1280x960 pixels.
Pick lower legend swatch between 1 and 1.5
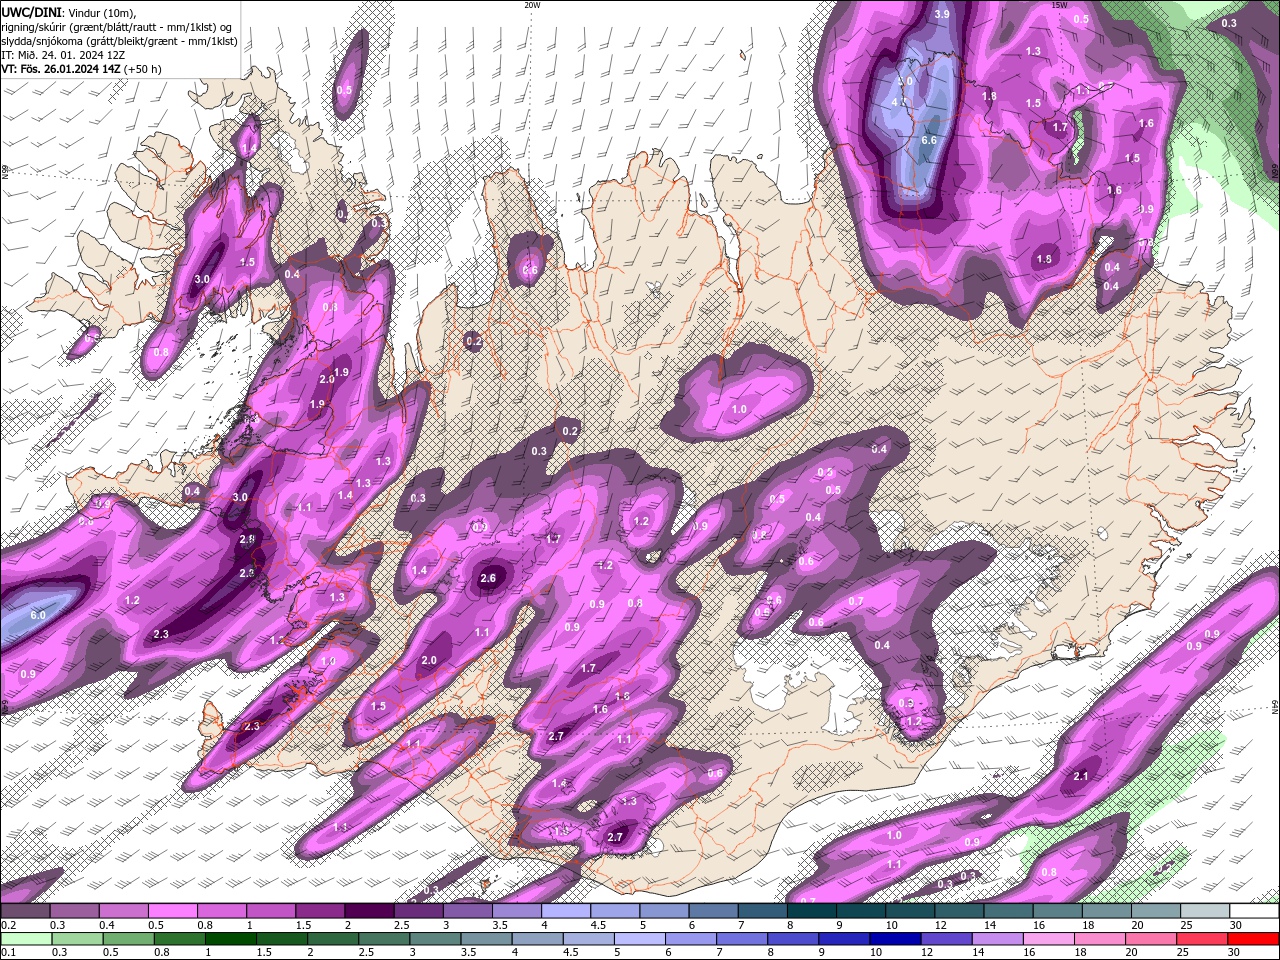pos(231,938)
